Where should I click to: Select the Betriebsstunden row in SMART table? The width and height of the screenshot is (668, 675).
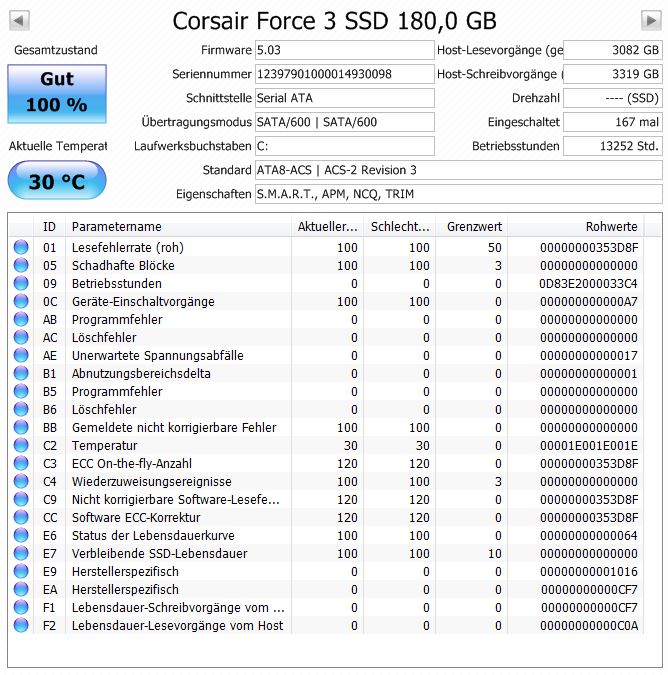(x=326, y=283)
